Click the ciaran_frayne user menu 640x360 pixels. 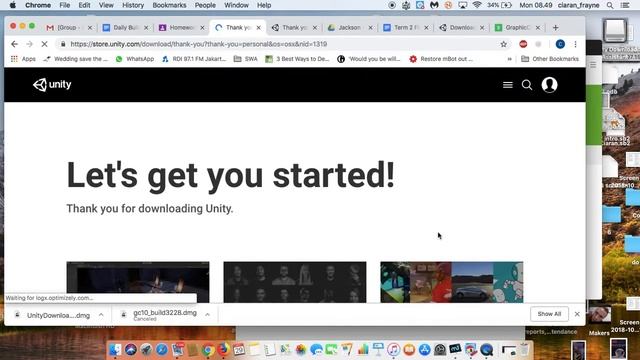(578, 5)
